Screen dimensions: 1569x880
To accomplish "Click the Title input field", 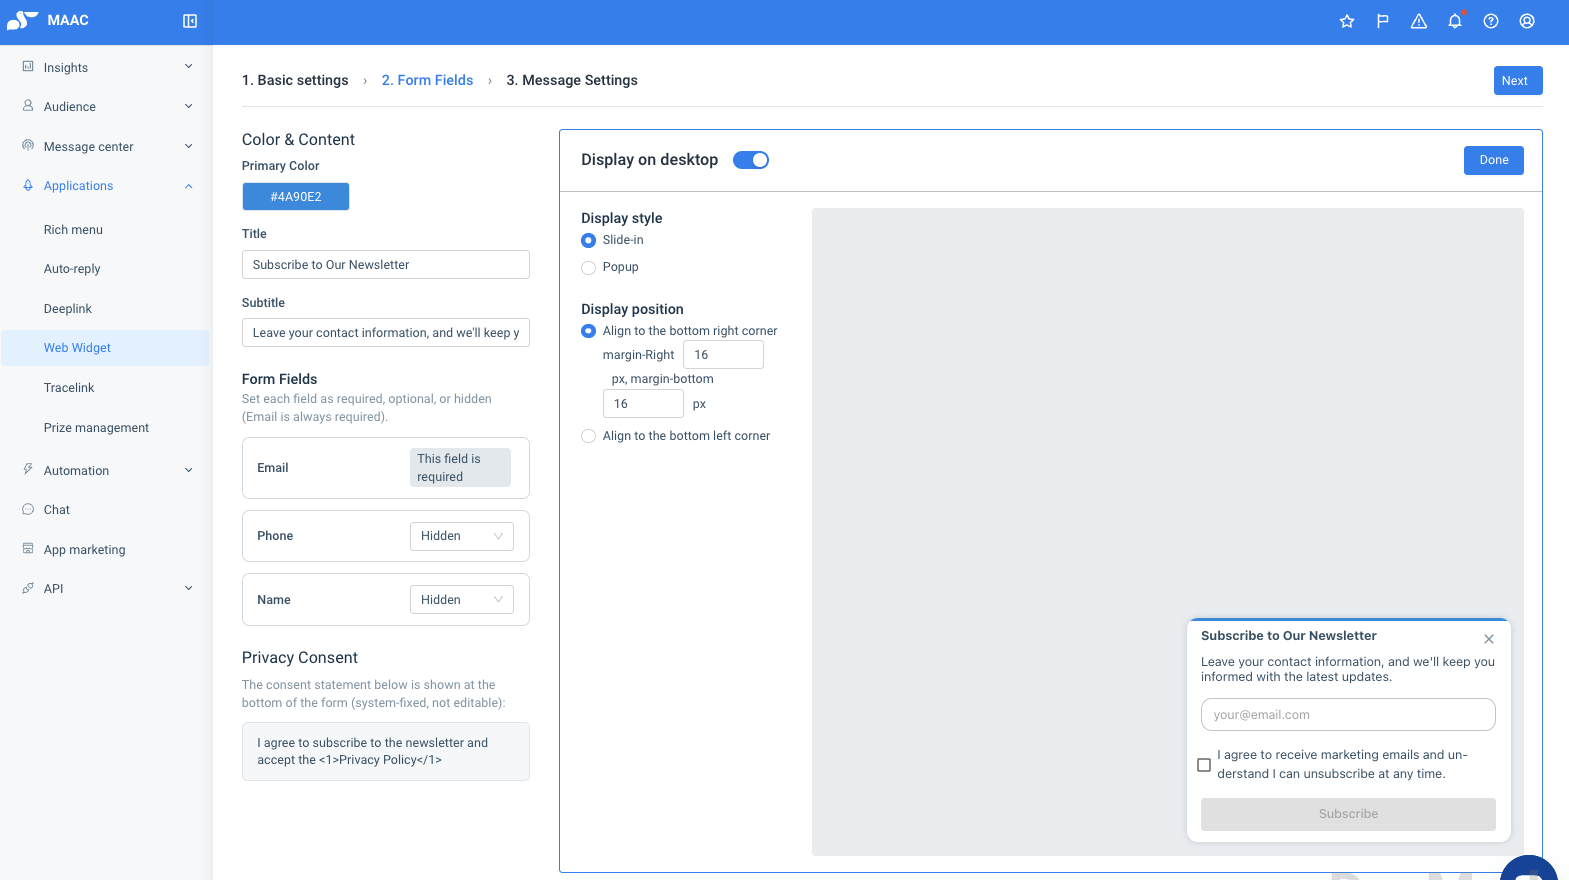I will tap(386, 265).
